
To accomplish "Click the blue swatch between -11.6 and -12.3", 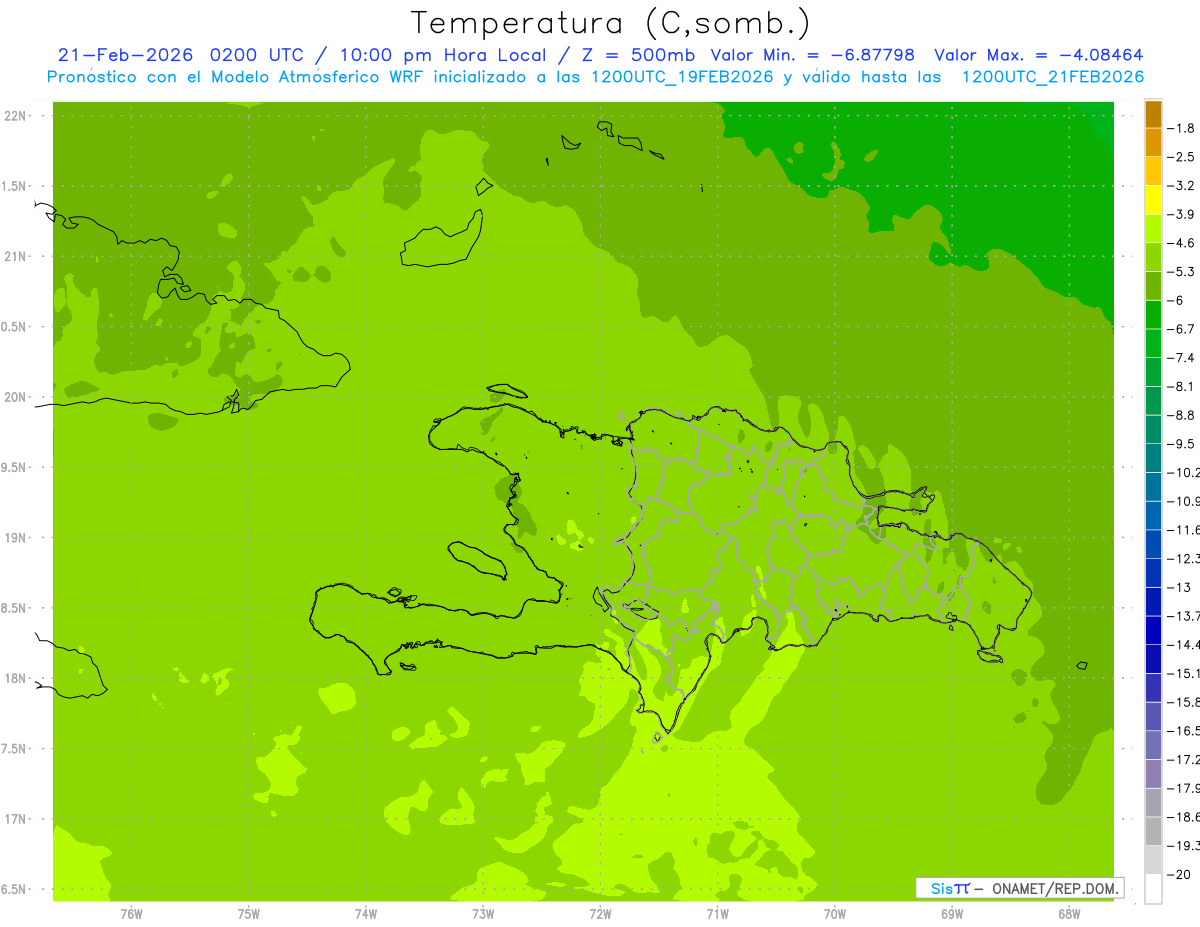I will (x=1153, y=544).
